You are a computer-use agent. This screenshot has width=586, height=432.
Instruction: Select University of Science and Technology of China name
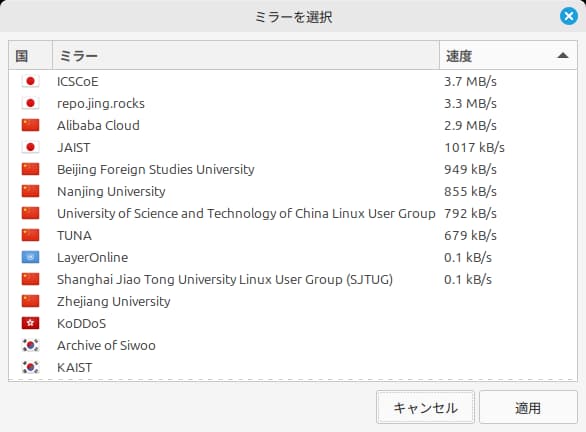pyautogui.click(x=246, y=214)
